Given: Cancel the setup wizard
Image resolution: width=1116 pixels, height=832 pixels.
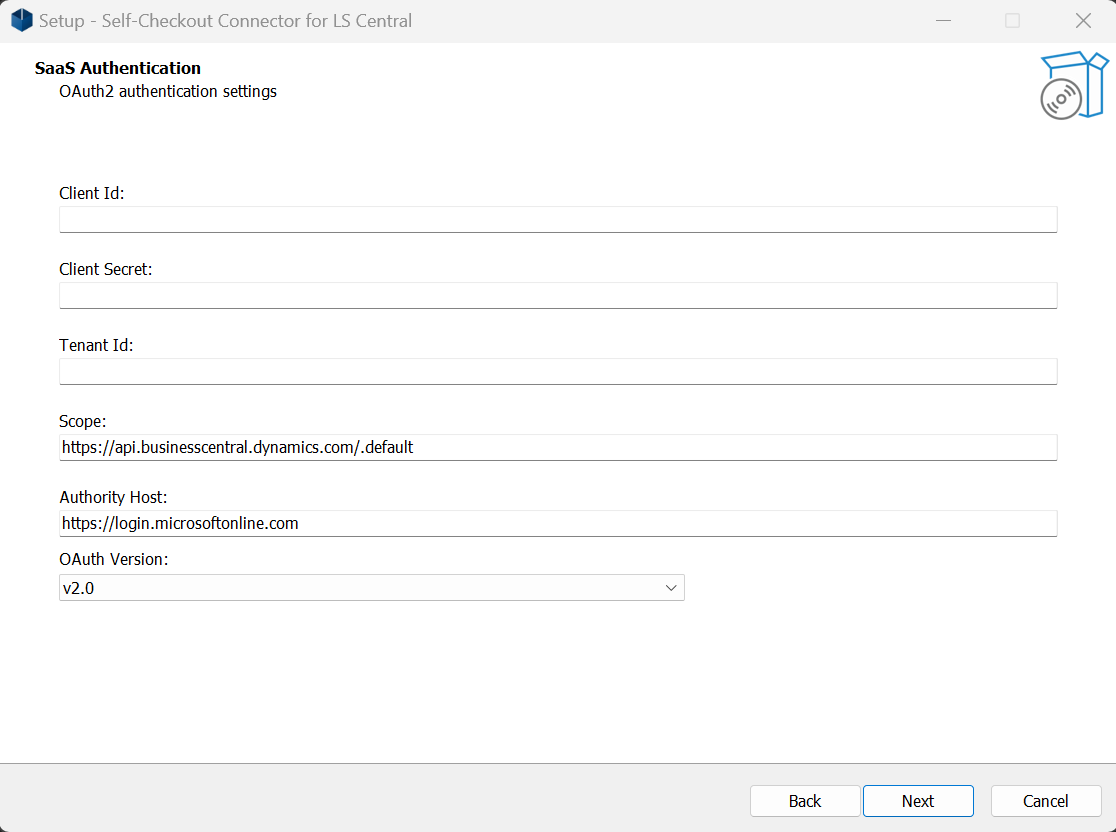Looking at the screenshot, I should (1045, 800).
